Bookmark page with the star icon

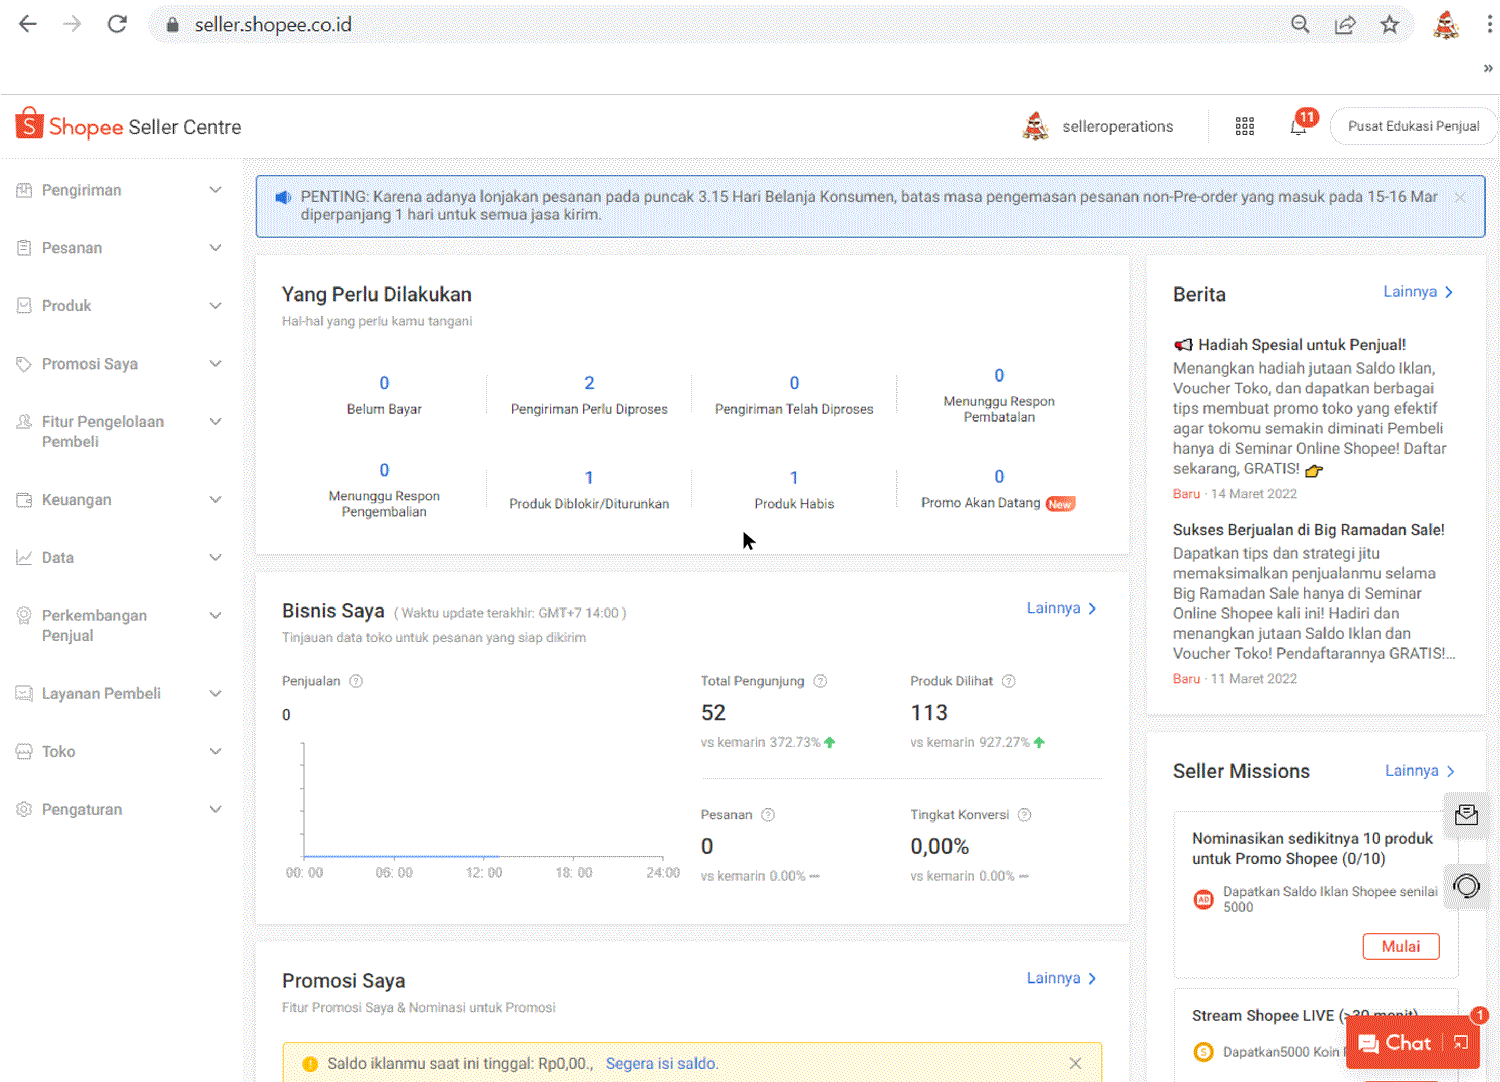click(1389, 25)
